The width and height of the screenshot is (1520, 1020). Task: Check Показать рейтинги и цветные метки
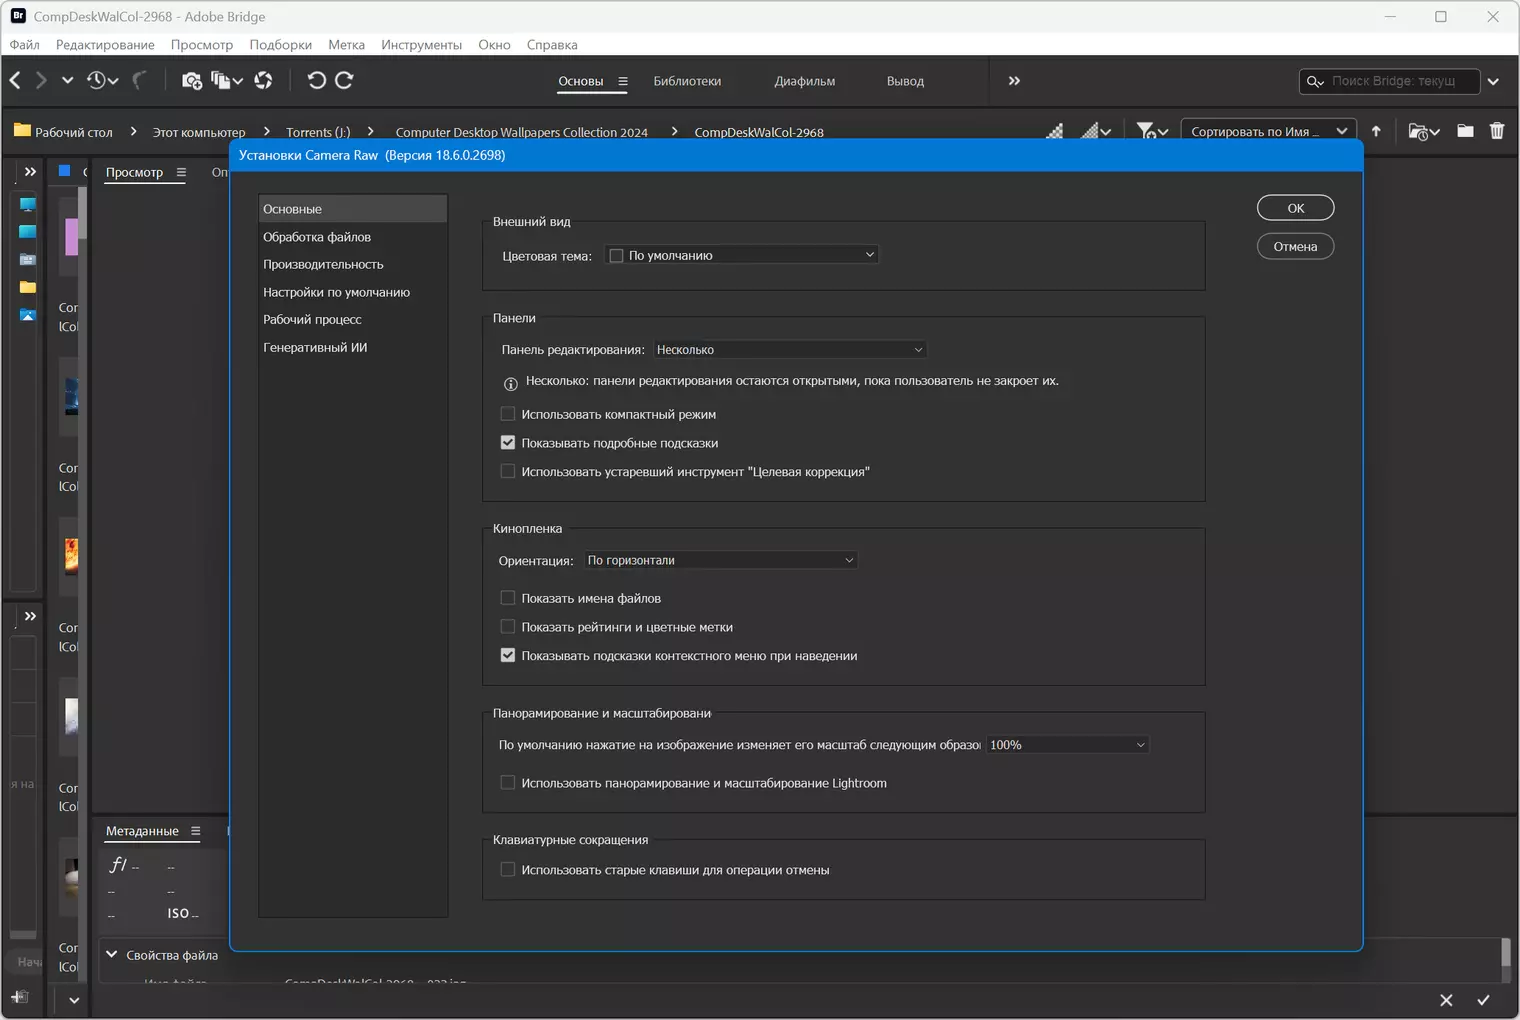(508, 627)
